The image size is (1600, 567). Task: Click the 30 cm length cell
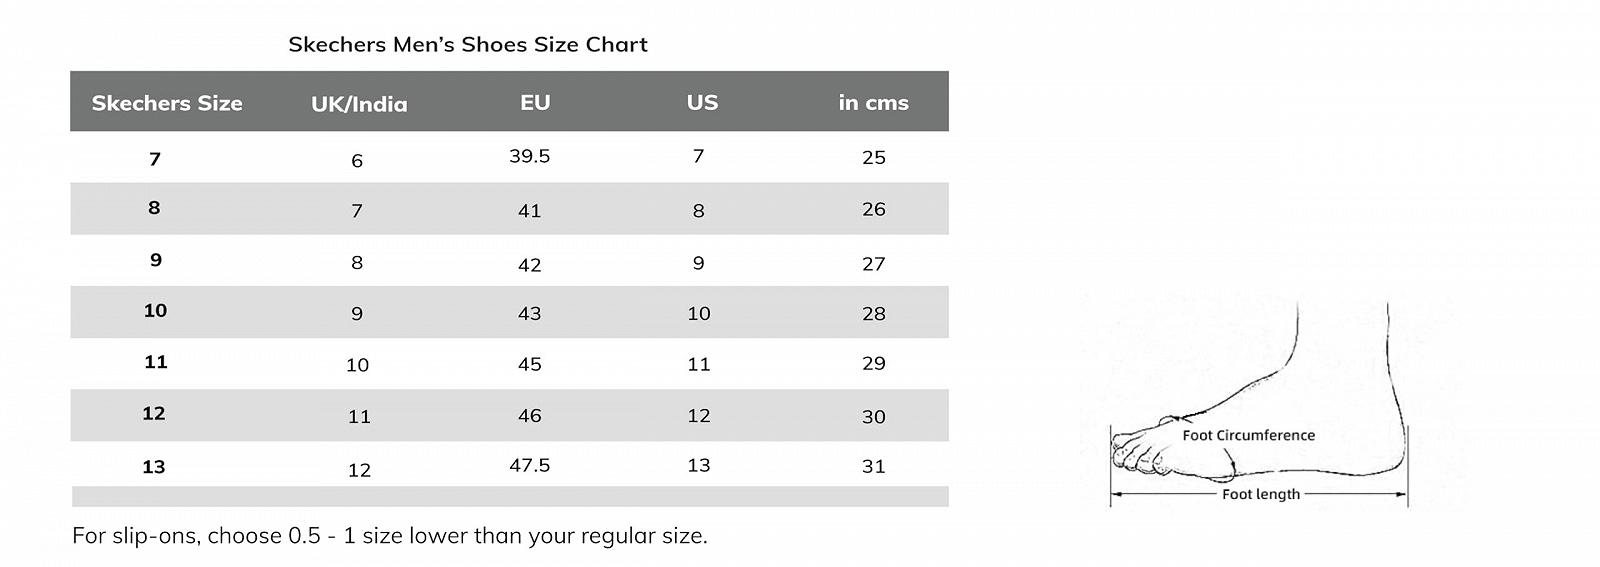point(873,416)
